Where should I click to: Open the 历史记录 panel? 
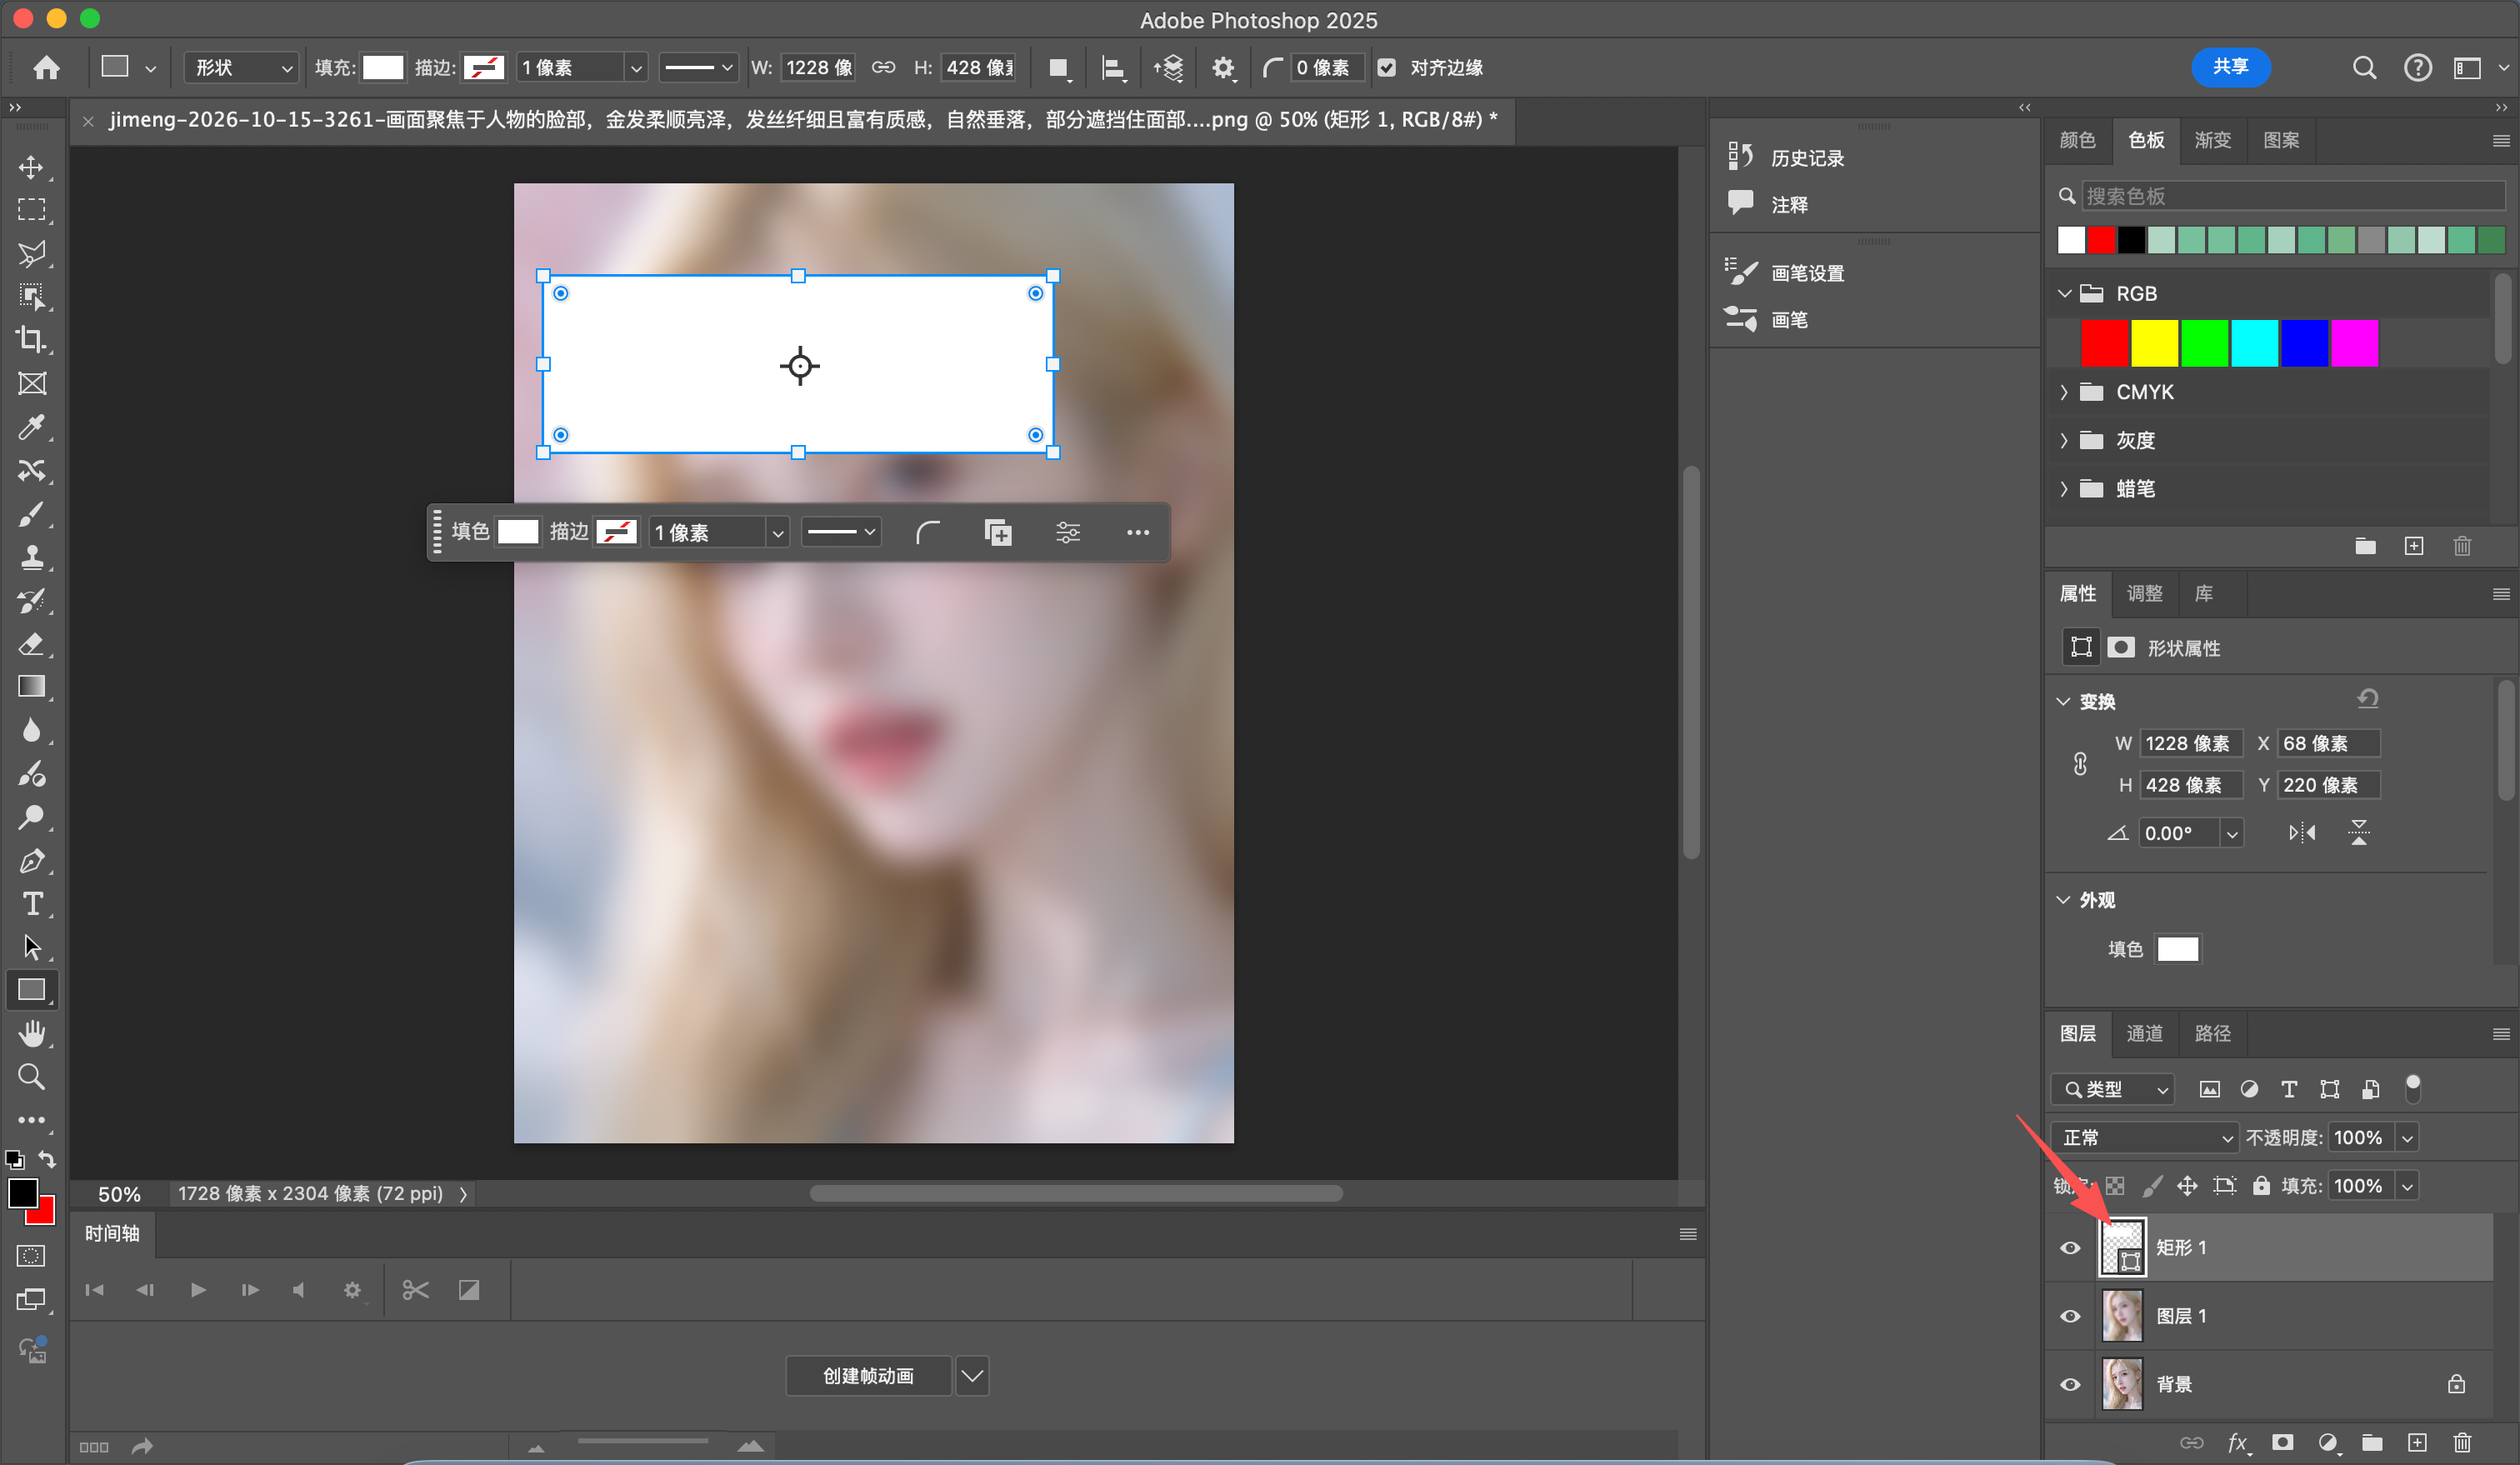point(1786,157)
